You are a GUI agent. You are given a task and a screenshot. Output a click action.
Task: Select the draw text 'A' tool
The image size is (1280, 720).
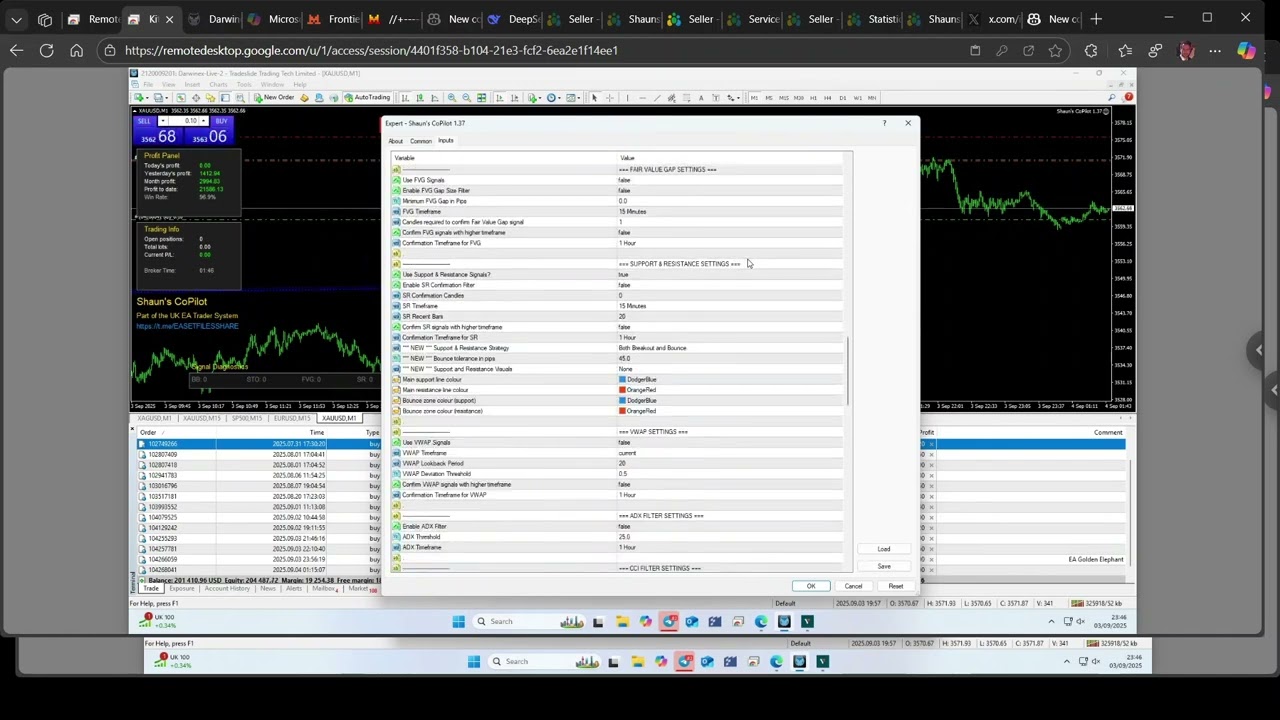(700, 97)
